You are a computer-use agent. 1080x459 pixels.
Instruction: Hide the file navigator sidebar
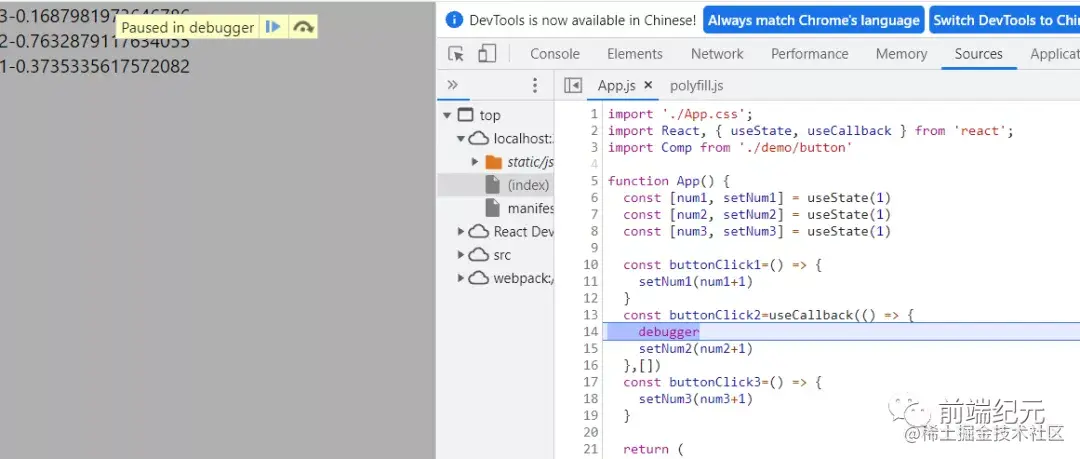(x=572, y=85)
